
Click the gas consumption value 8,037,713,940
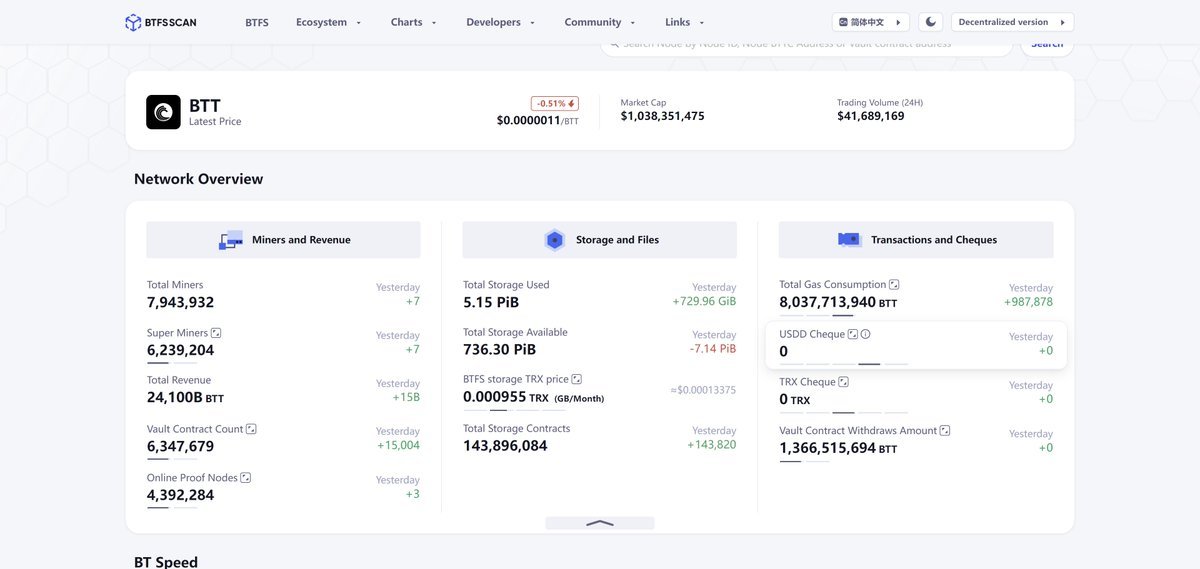pos(827,301)
